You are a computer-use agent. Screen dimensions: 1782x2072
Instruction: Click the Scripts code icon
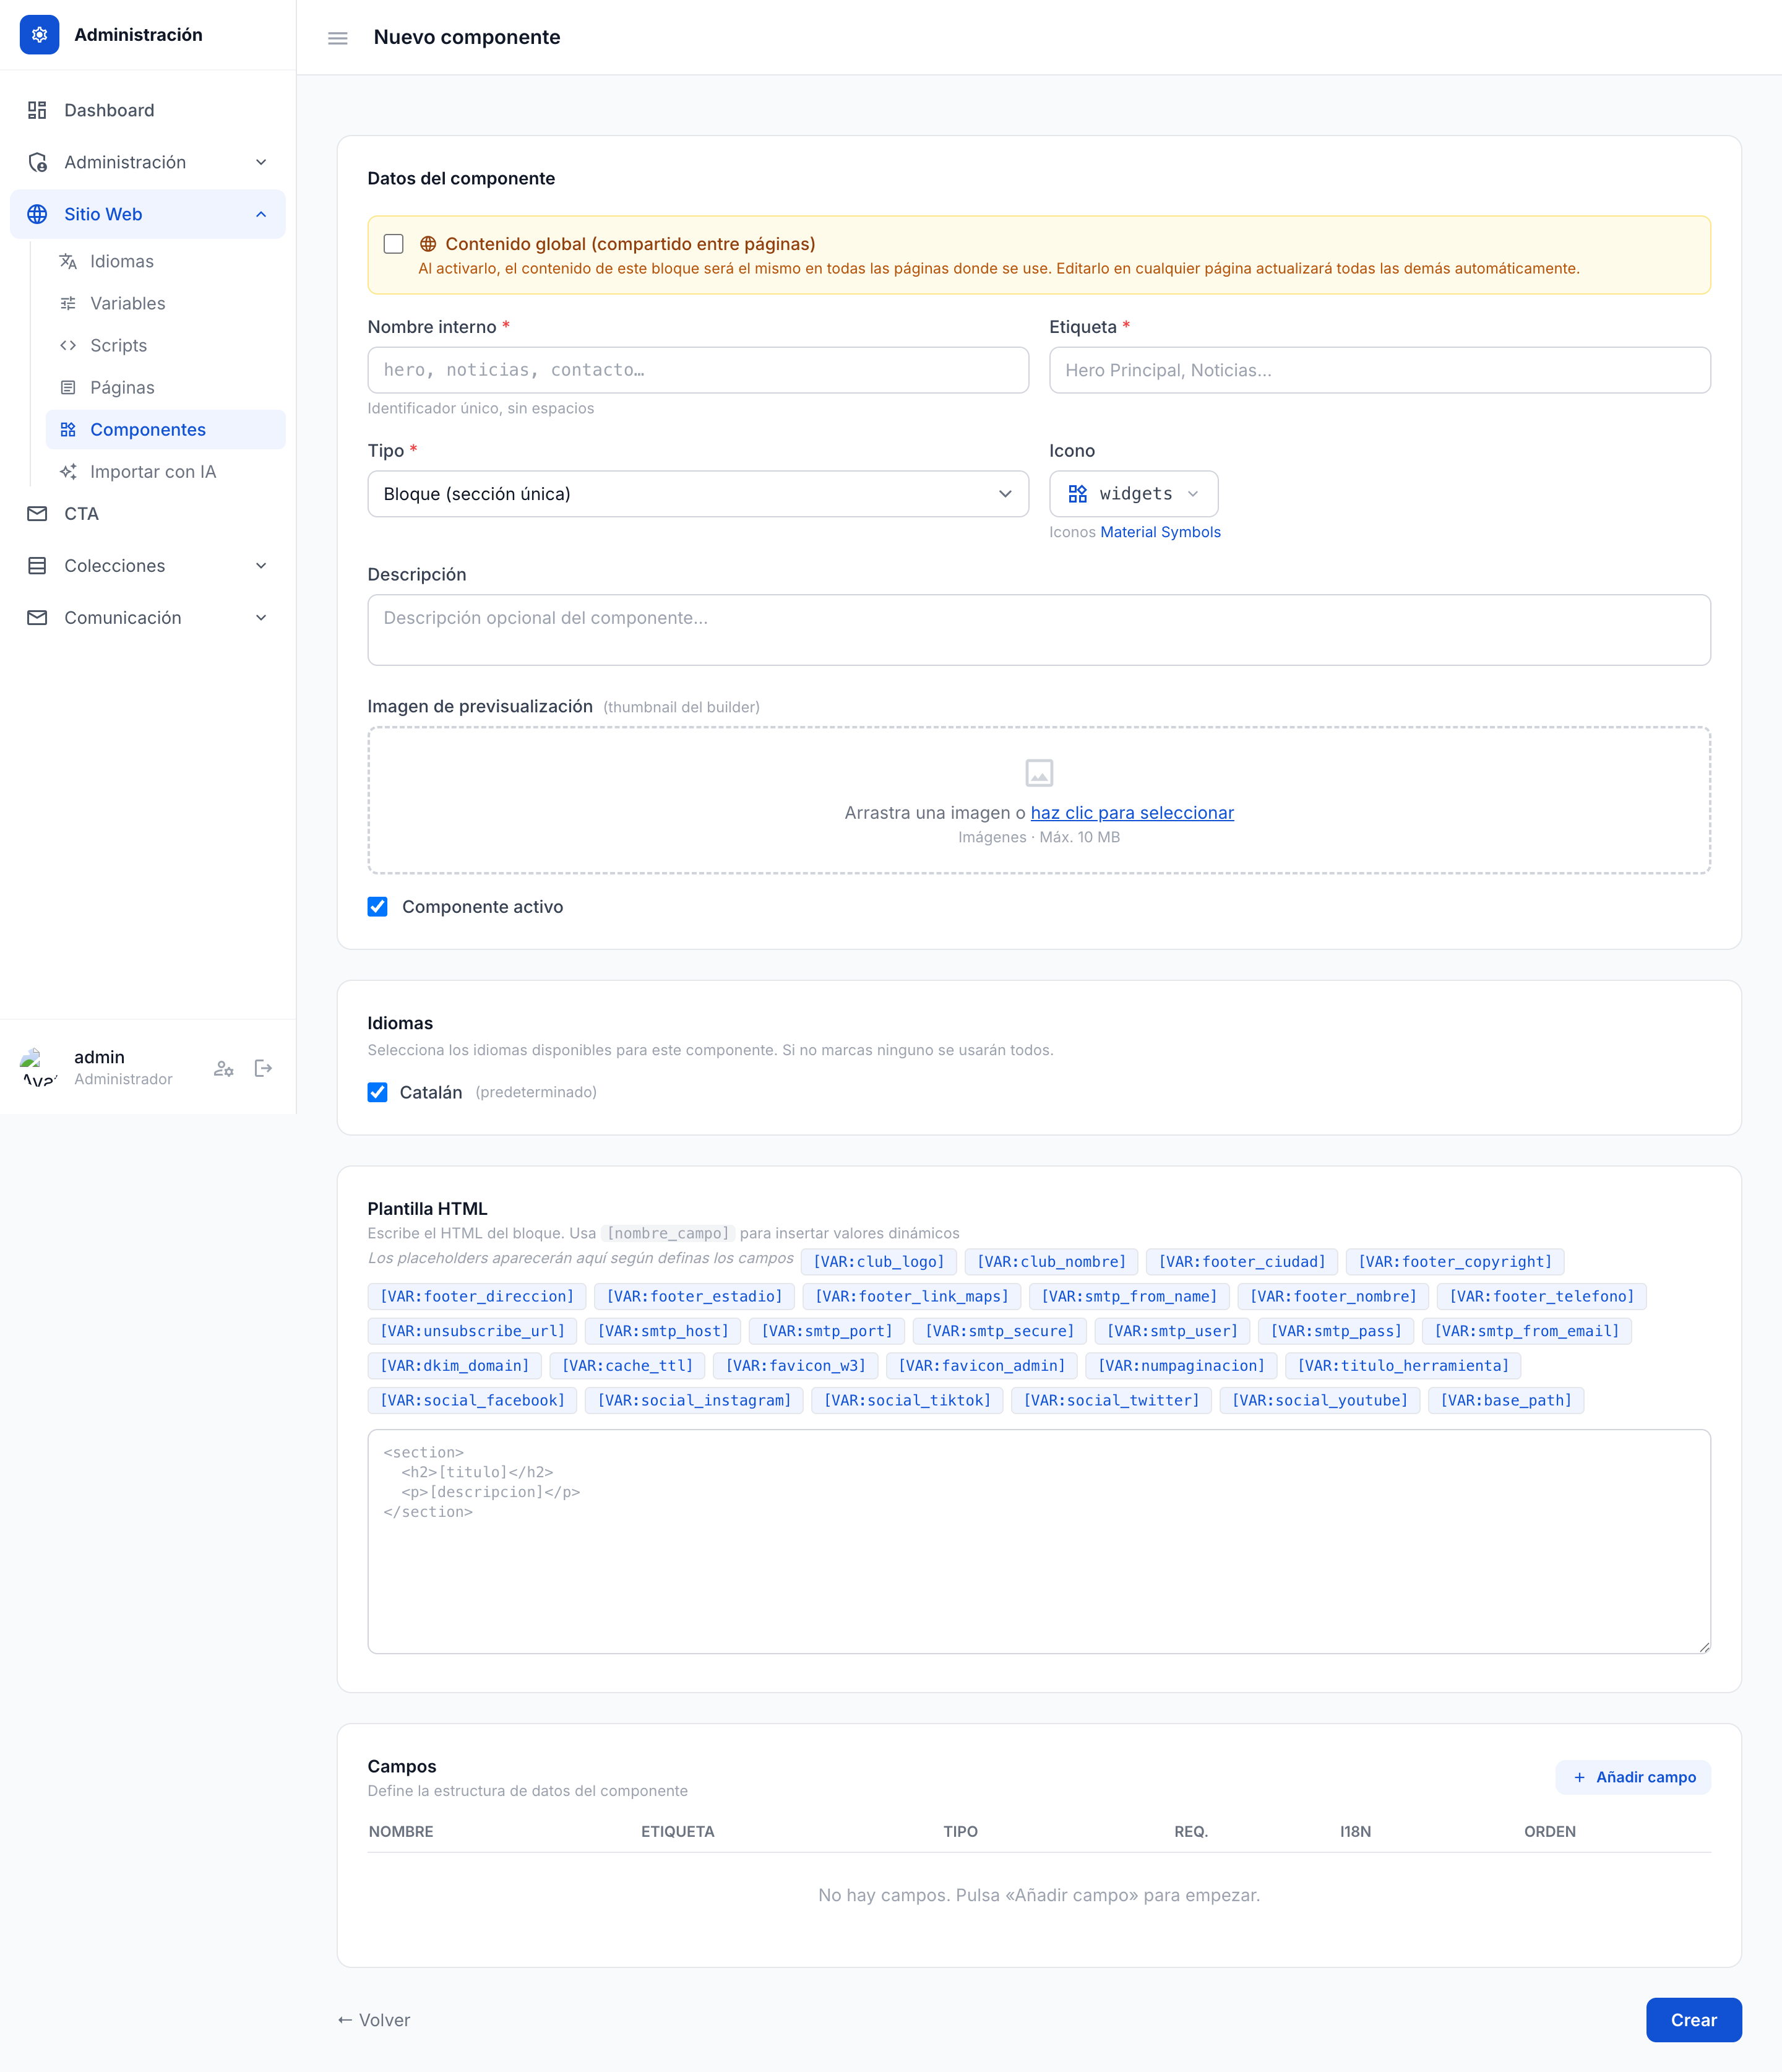click(68, 345)
